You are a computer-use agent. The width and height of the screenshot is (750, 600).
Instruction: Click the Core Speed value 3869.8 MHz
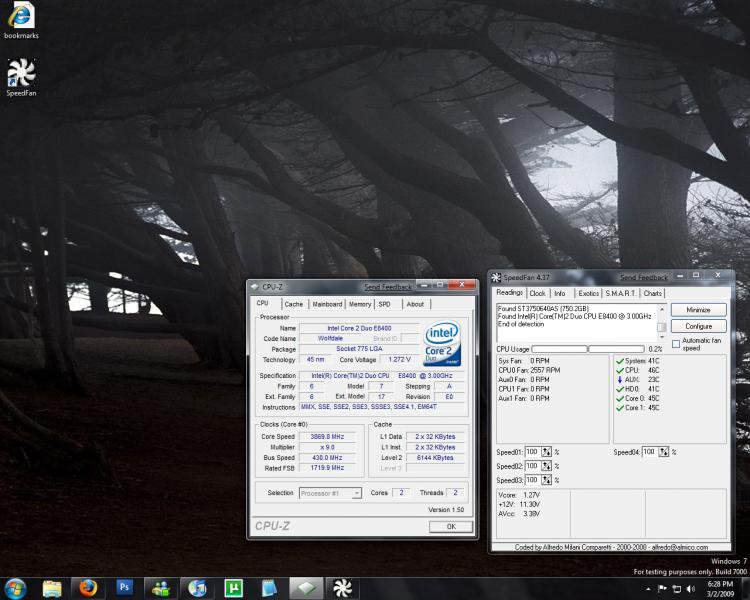(327, 436)
